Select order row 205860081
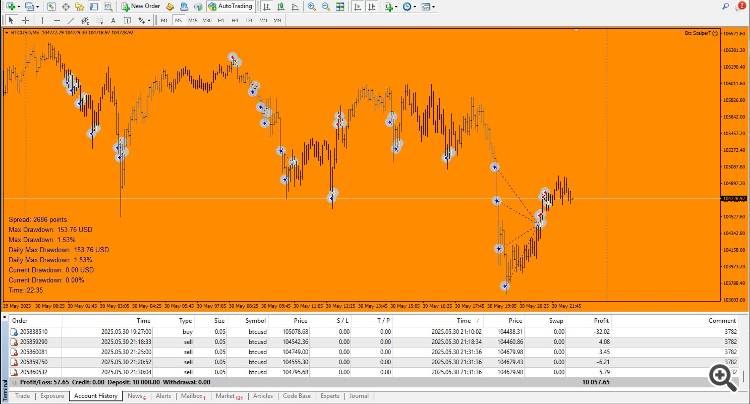 point(374,352)
